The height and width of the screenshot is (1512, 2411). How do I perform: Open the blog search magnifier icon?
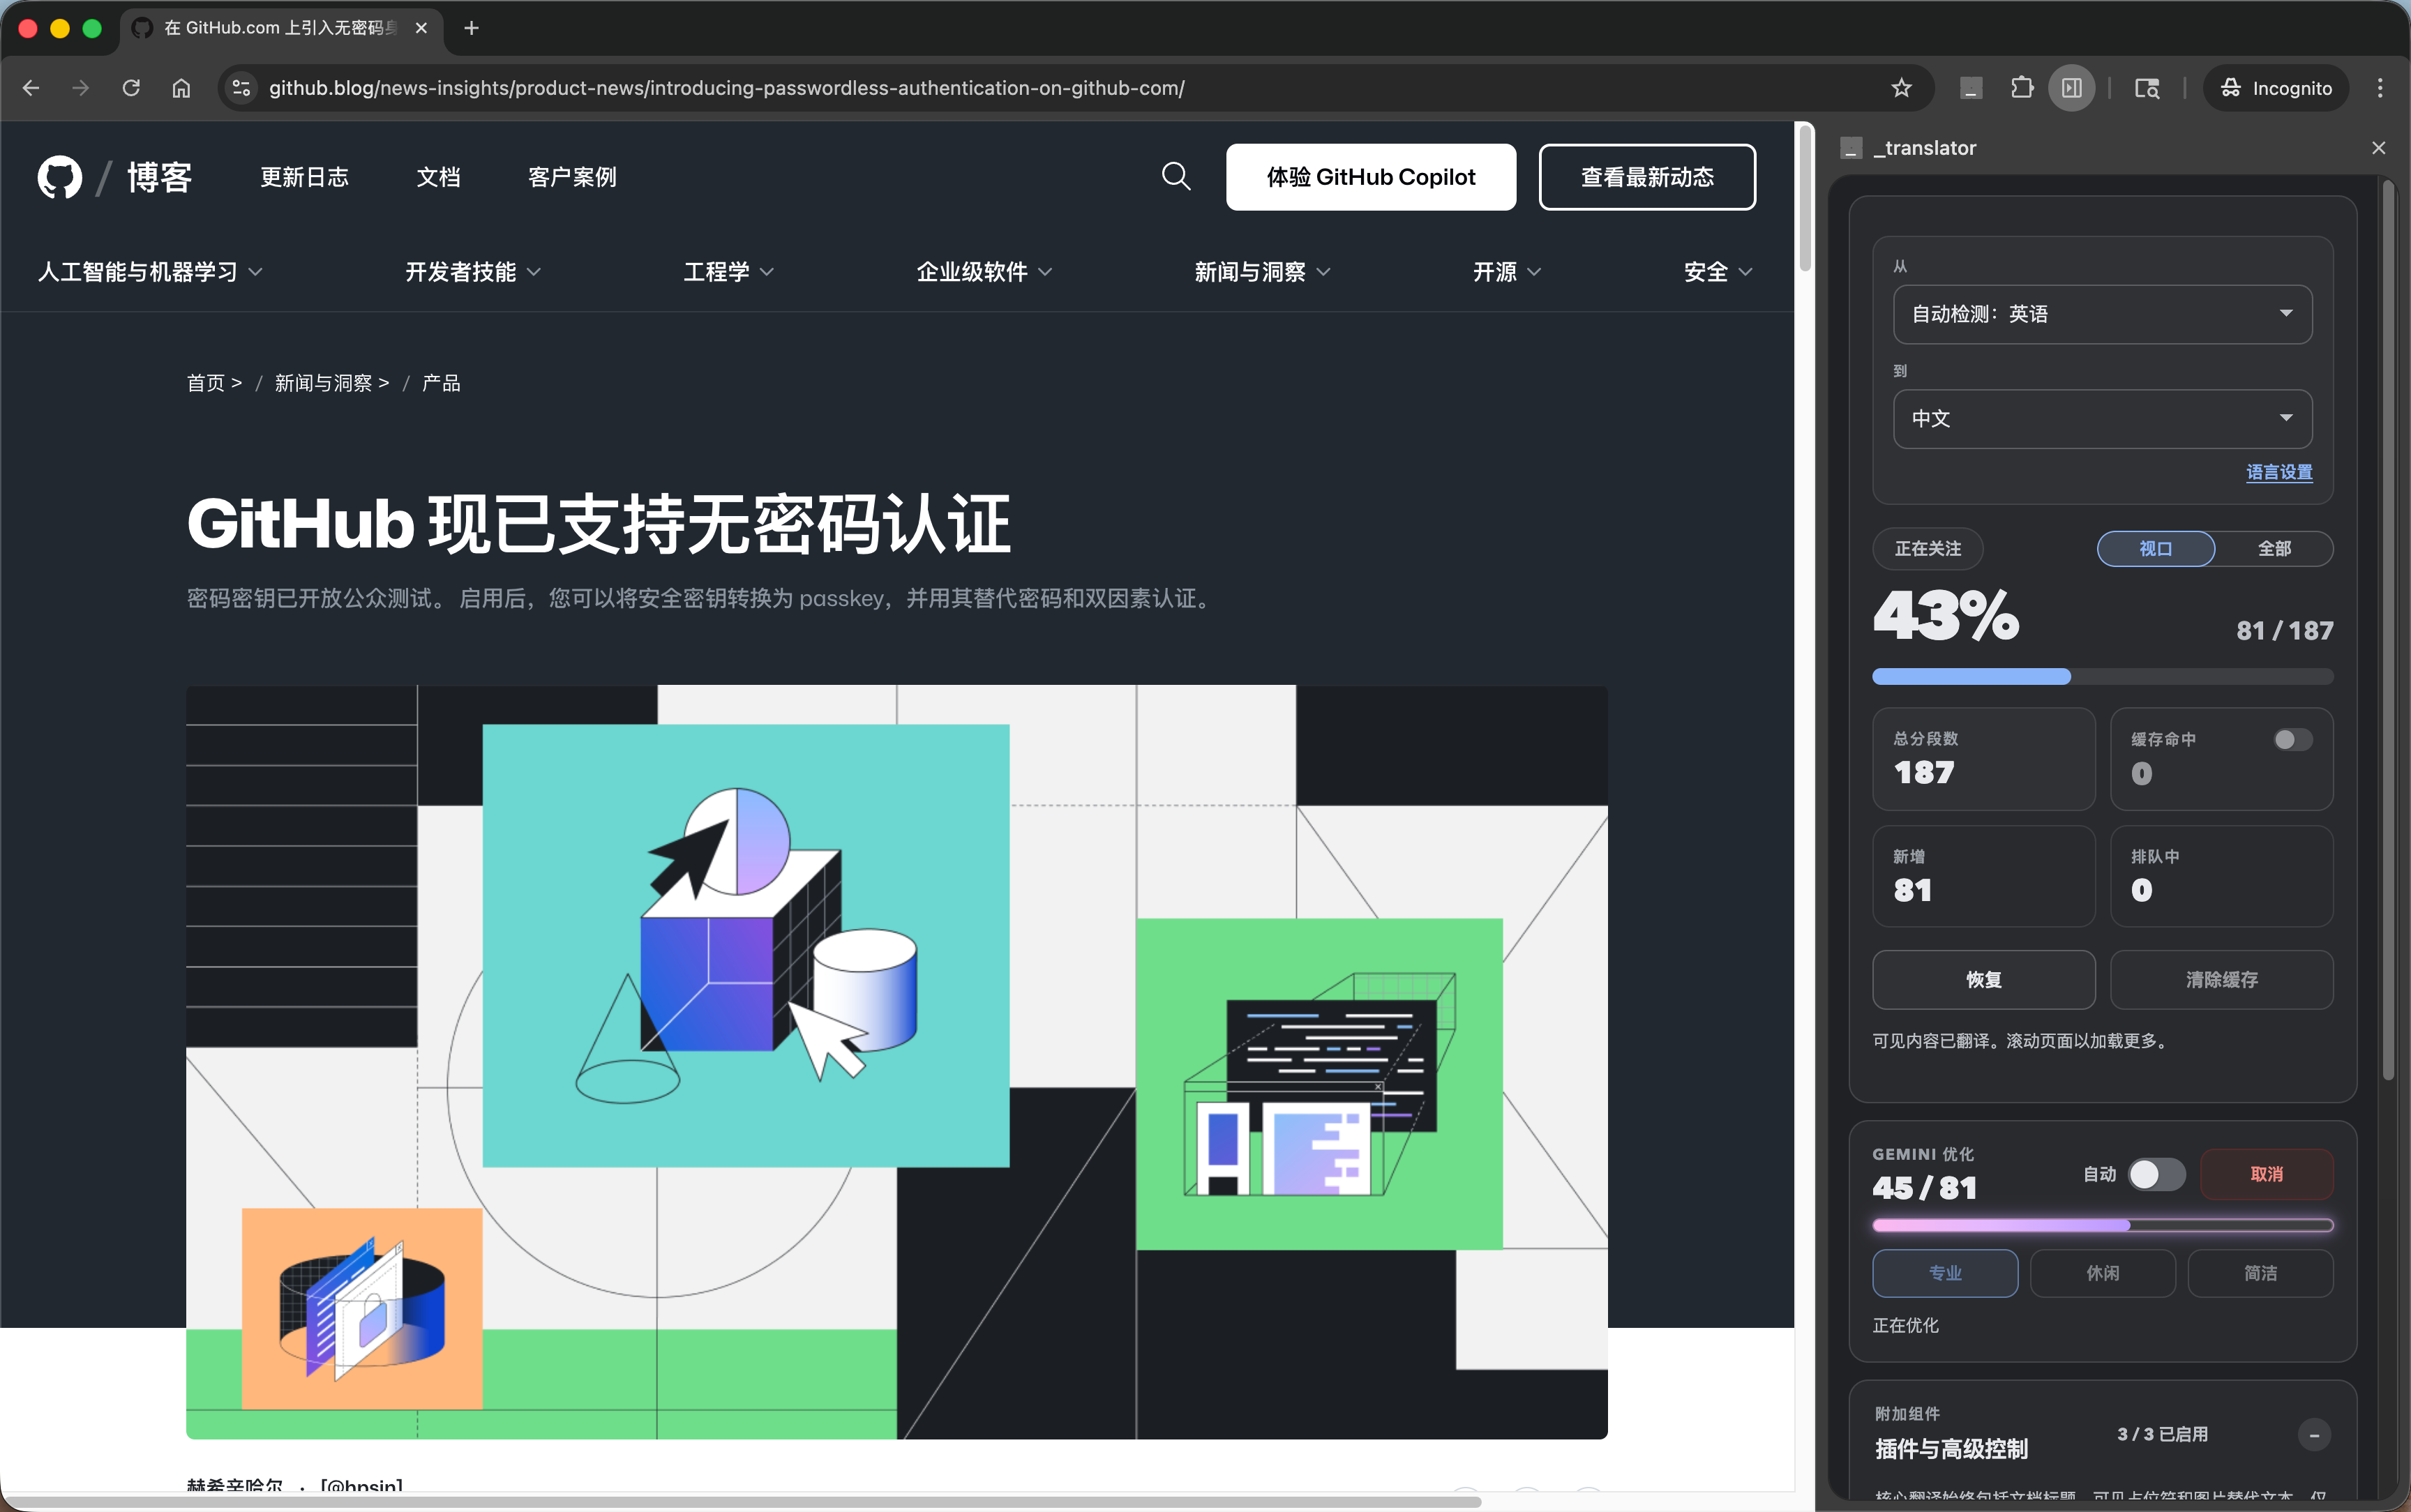[1176, 177]
